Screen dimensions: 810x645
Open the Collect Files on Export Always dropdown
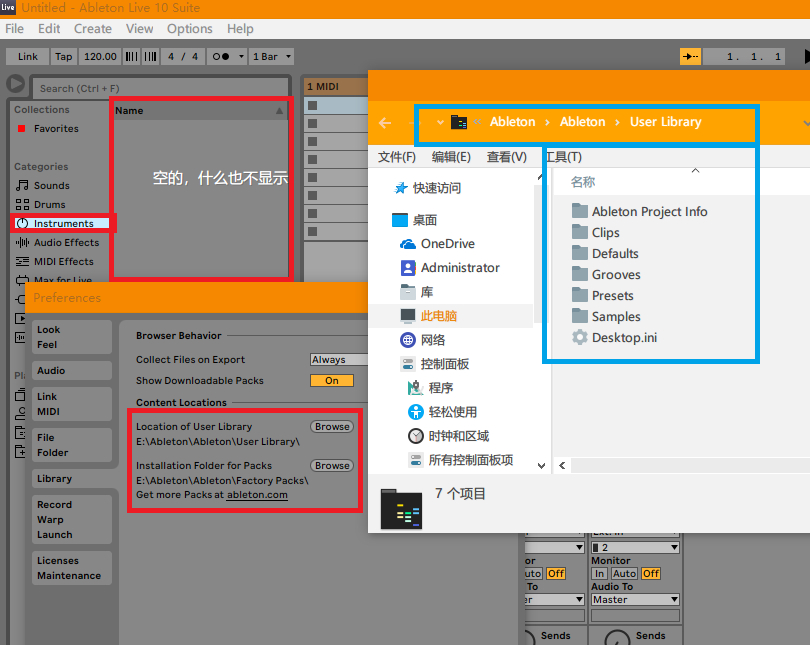339,359
